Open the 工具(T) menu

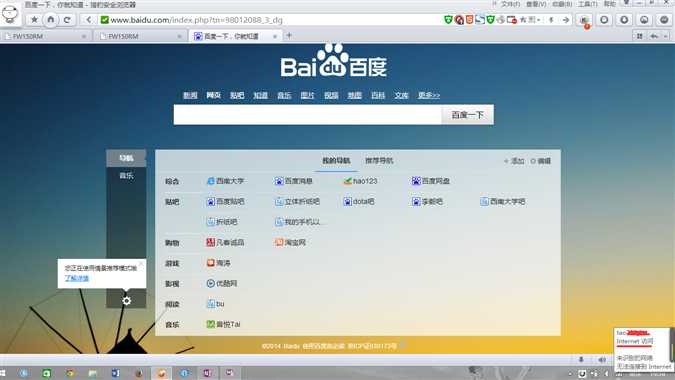click(x=588, y=4)
